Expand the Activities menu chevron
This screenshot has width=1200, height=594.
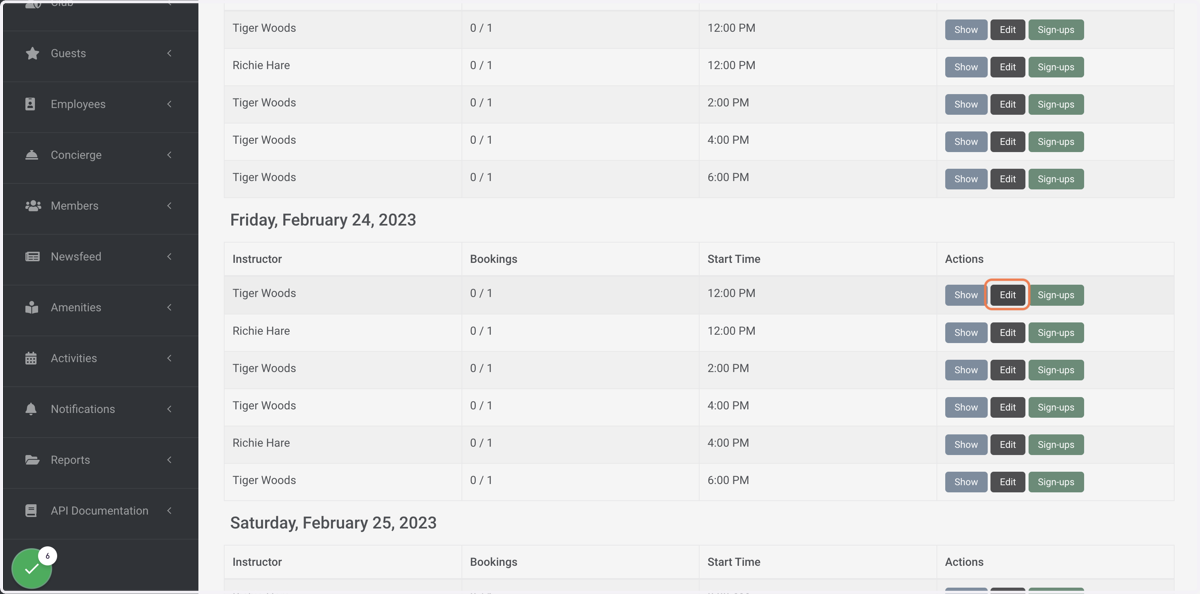169,358
